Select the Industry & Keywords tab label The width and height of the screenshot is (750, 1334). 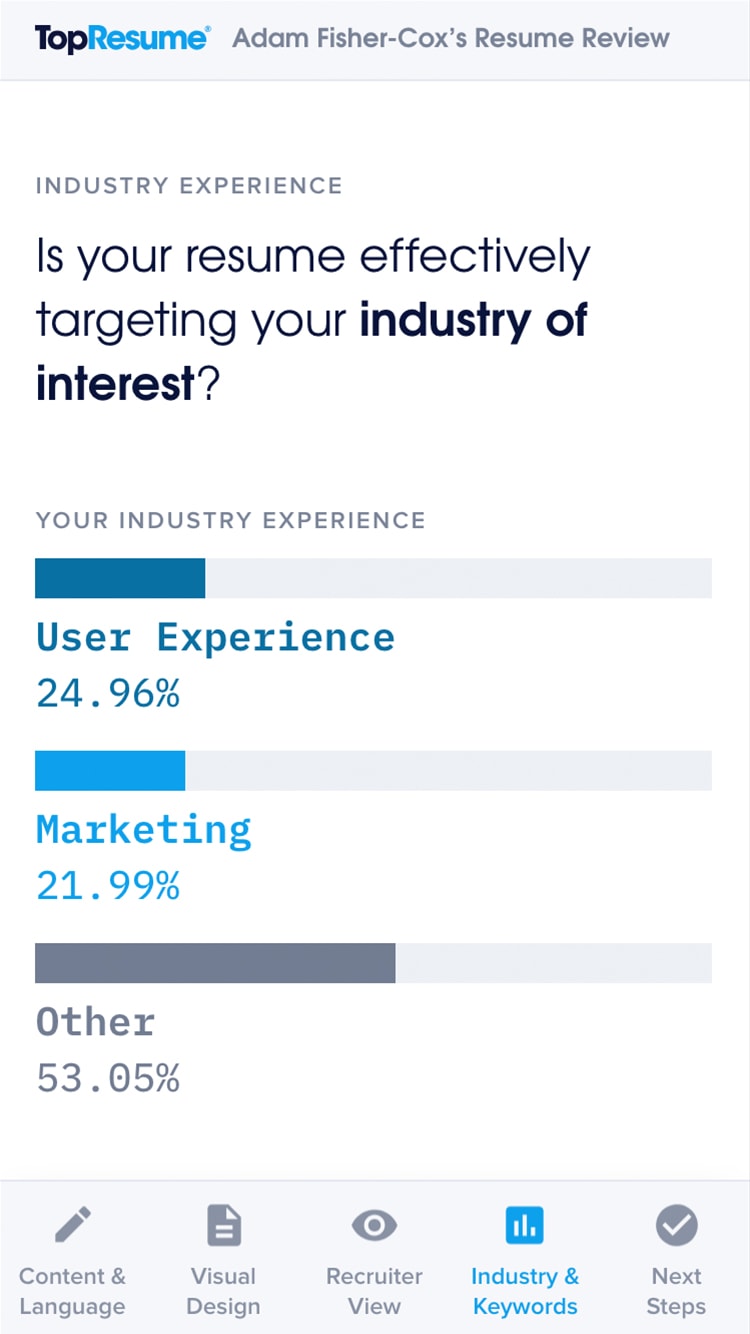point(525,1291)
